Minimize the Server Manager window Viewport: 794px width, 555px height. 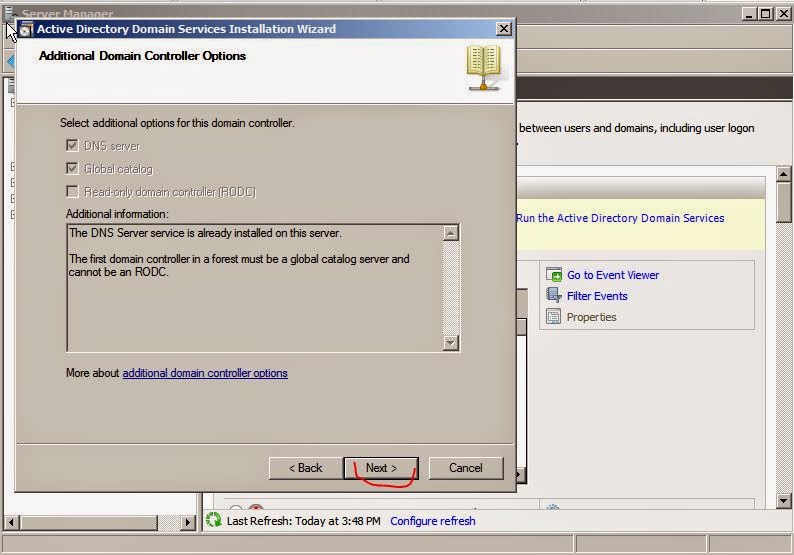point(750,14)
